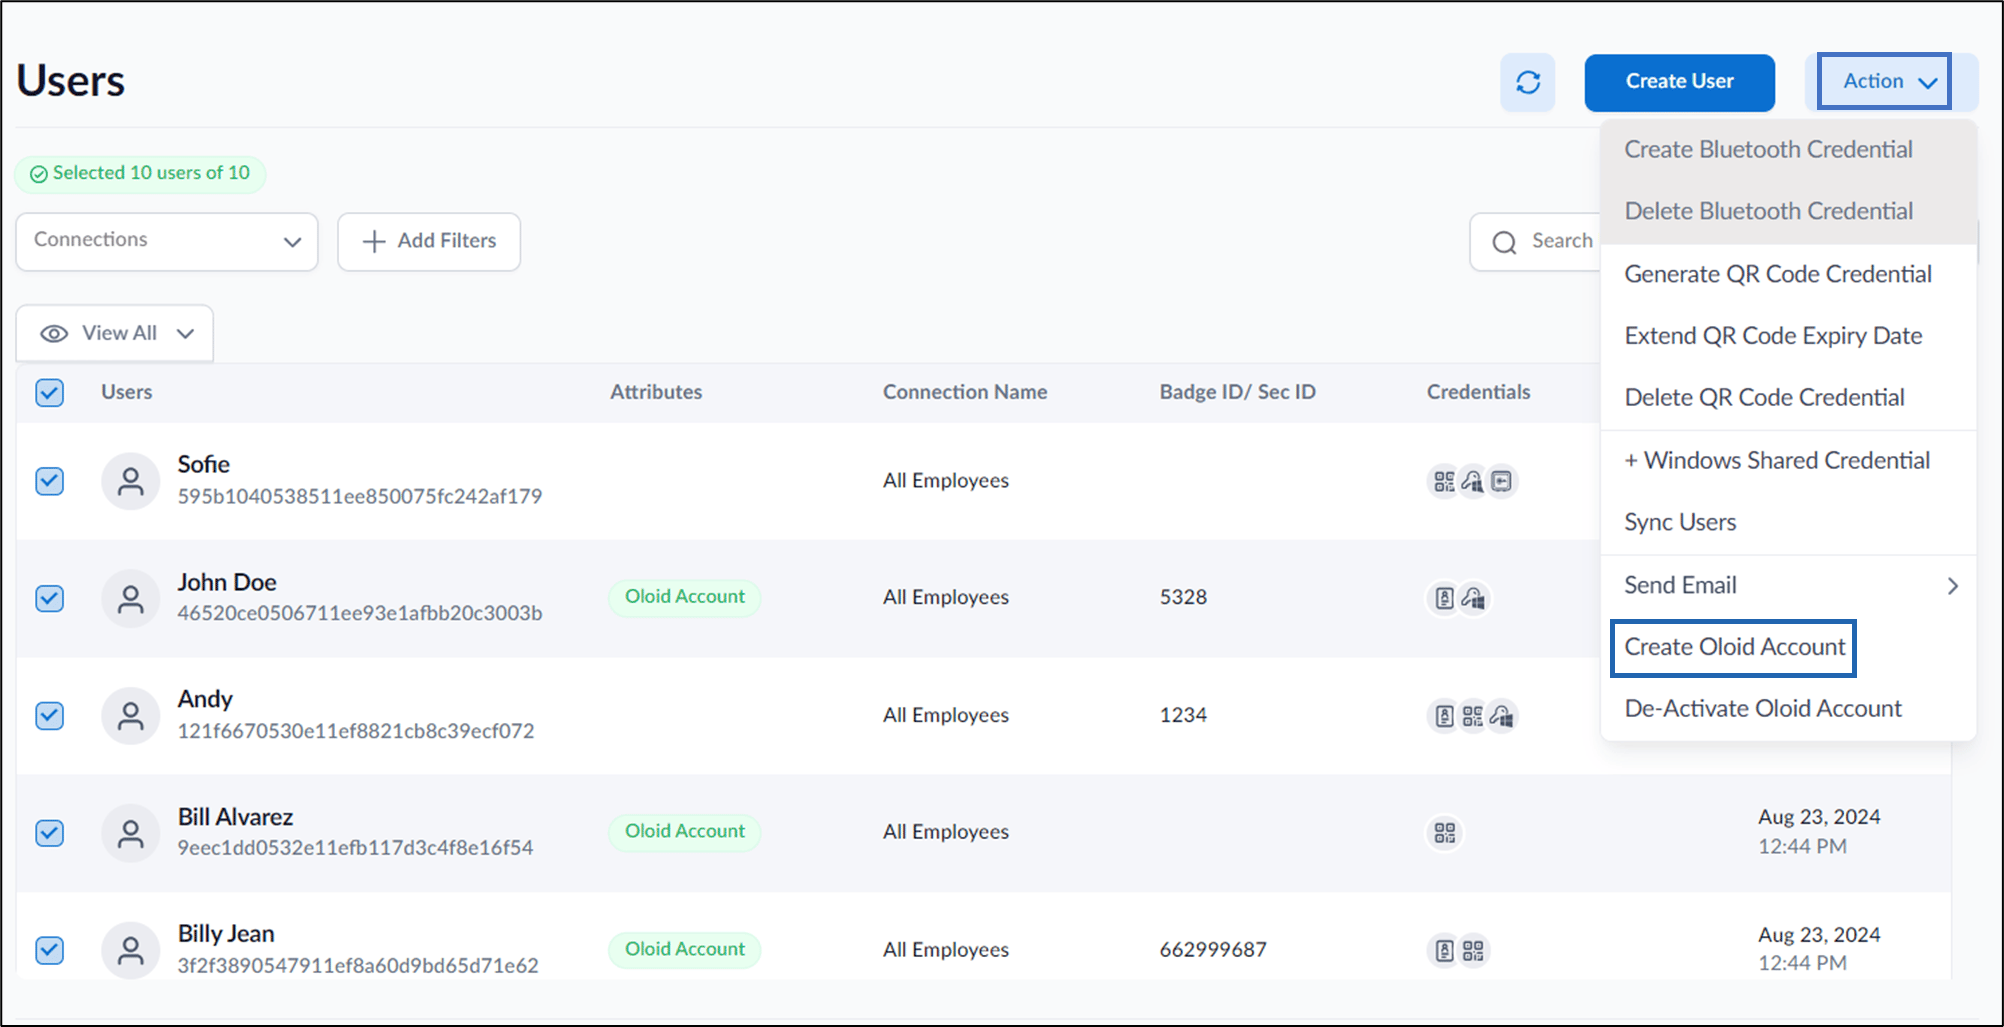Uncheck the select-all checkbox in the Users header
This screenshot has height=1027, width=2004.
(x=50, y=393)
